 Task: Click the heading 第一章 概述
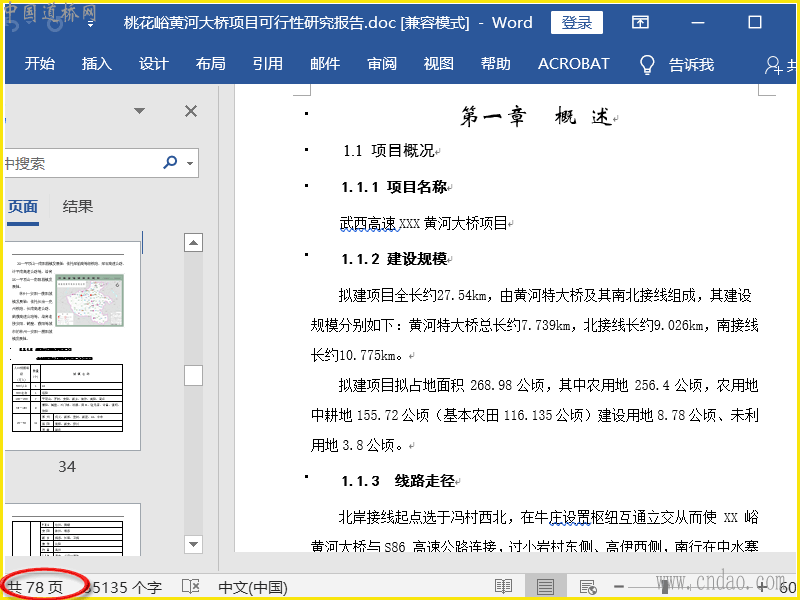point(536,117)
